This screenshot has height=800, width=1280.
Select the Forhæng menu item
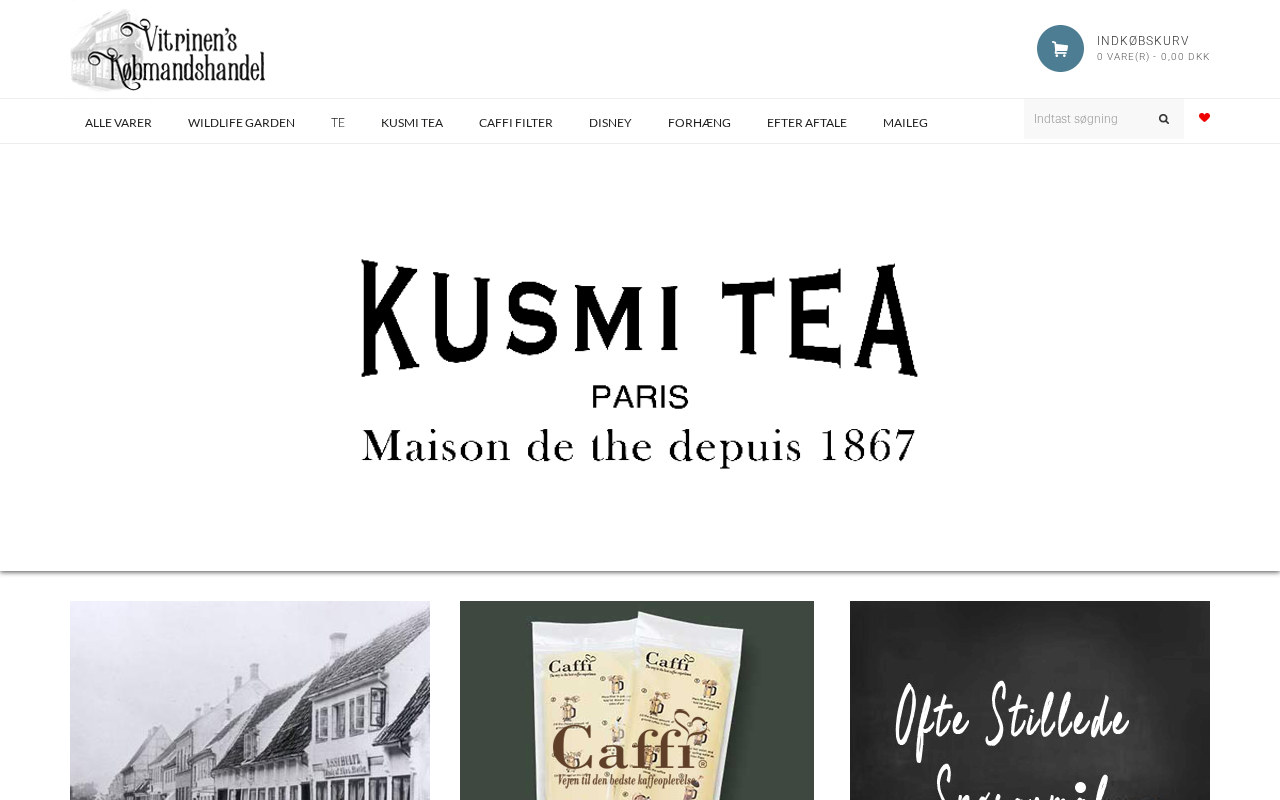699,123
